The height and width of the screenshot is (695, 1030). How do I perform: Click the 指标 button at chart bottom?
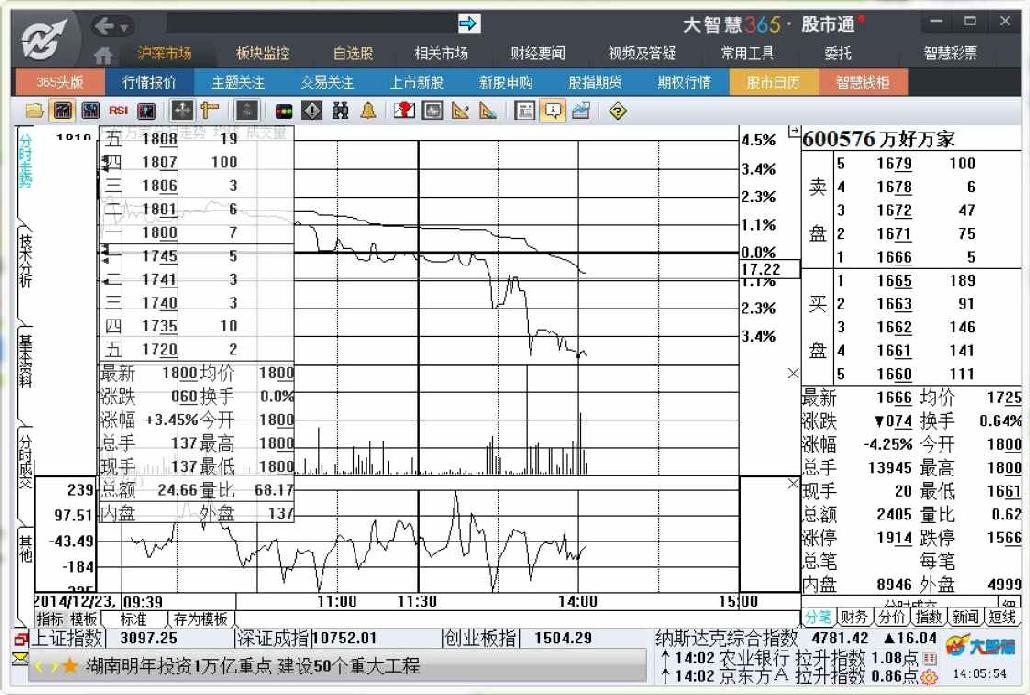pyautogui.click(x=49, y=619)
